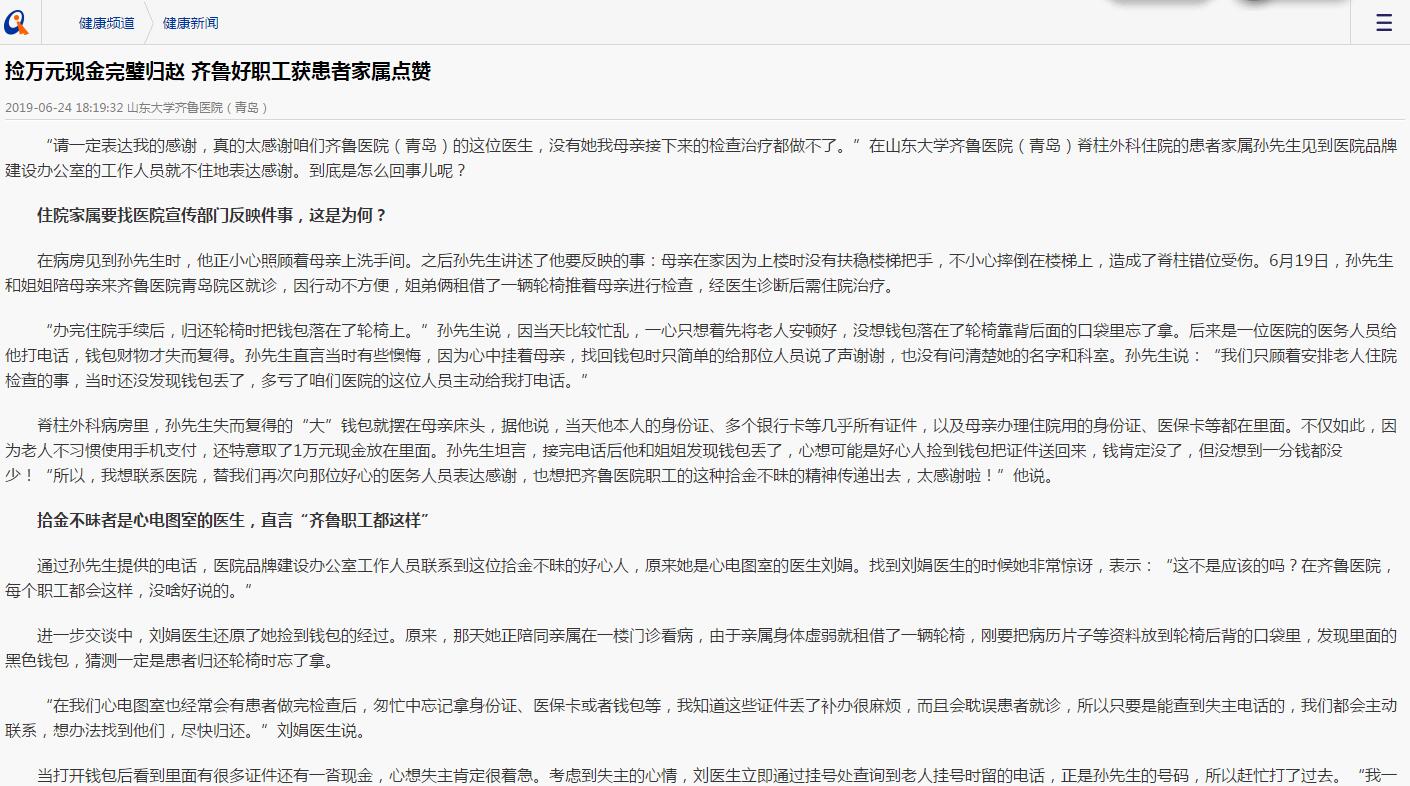The height and width of the screenshot is (786, 1410).
Task: Open 健康新闻 breadcrumb link
Action: [190, 23]
